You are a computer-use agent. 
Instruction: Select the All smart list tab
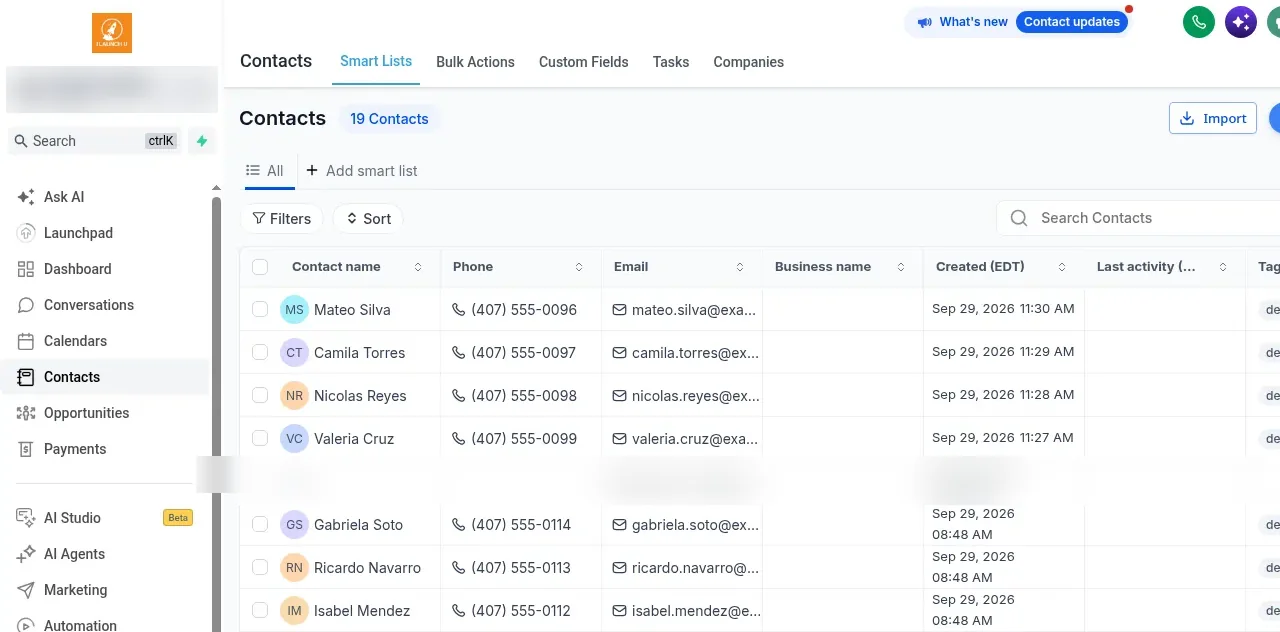(x=265, y=171)
